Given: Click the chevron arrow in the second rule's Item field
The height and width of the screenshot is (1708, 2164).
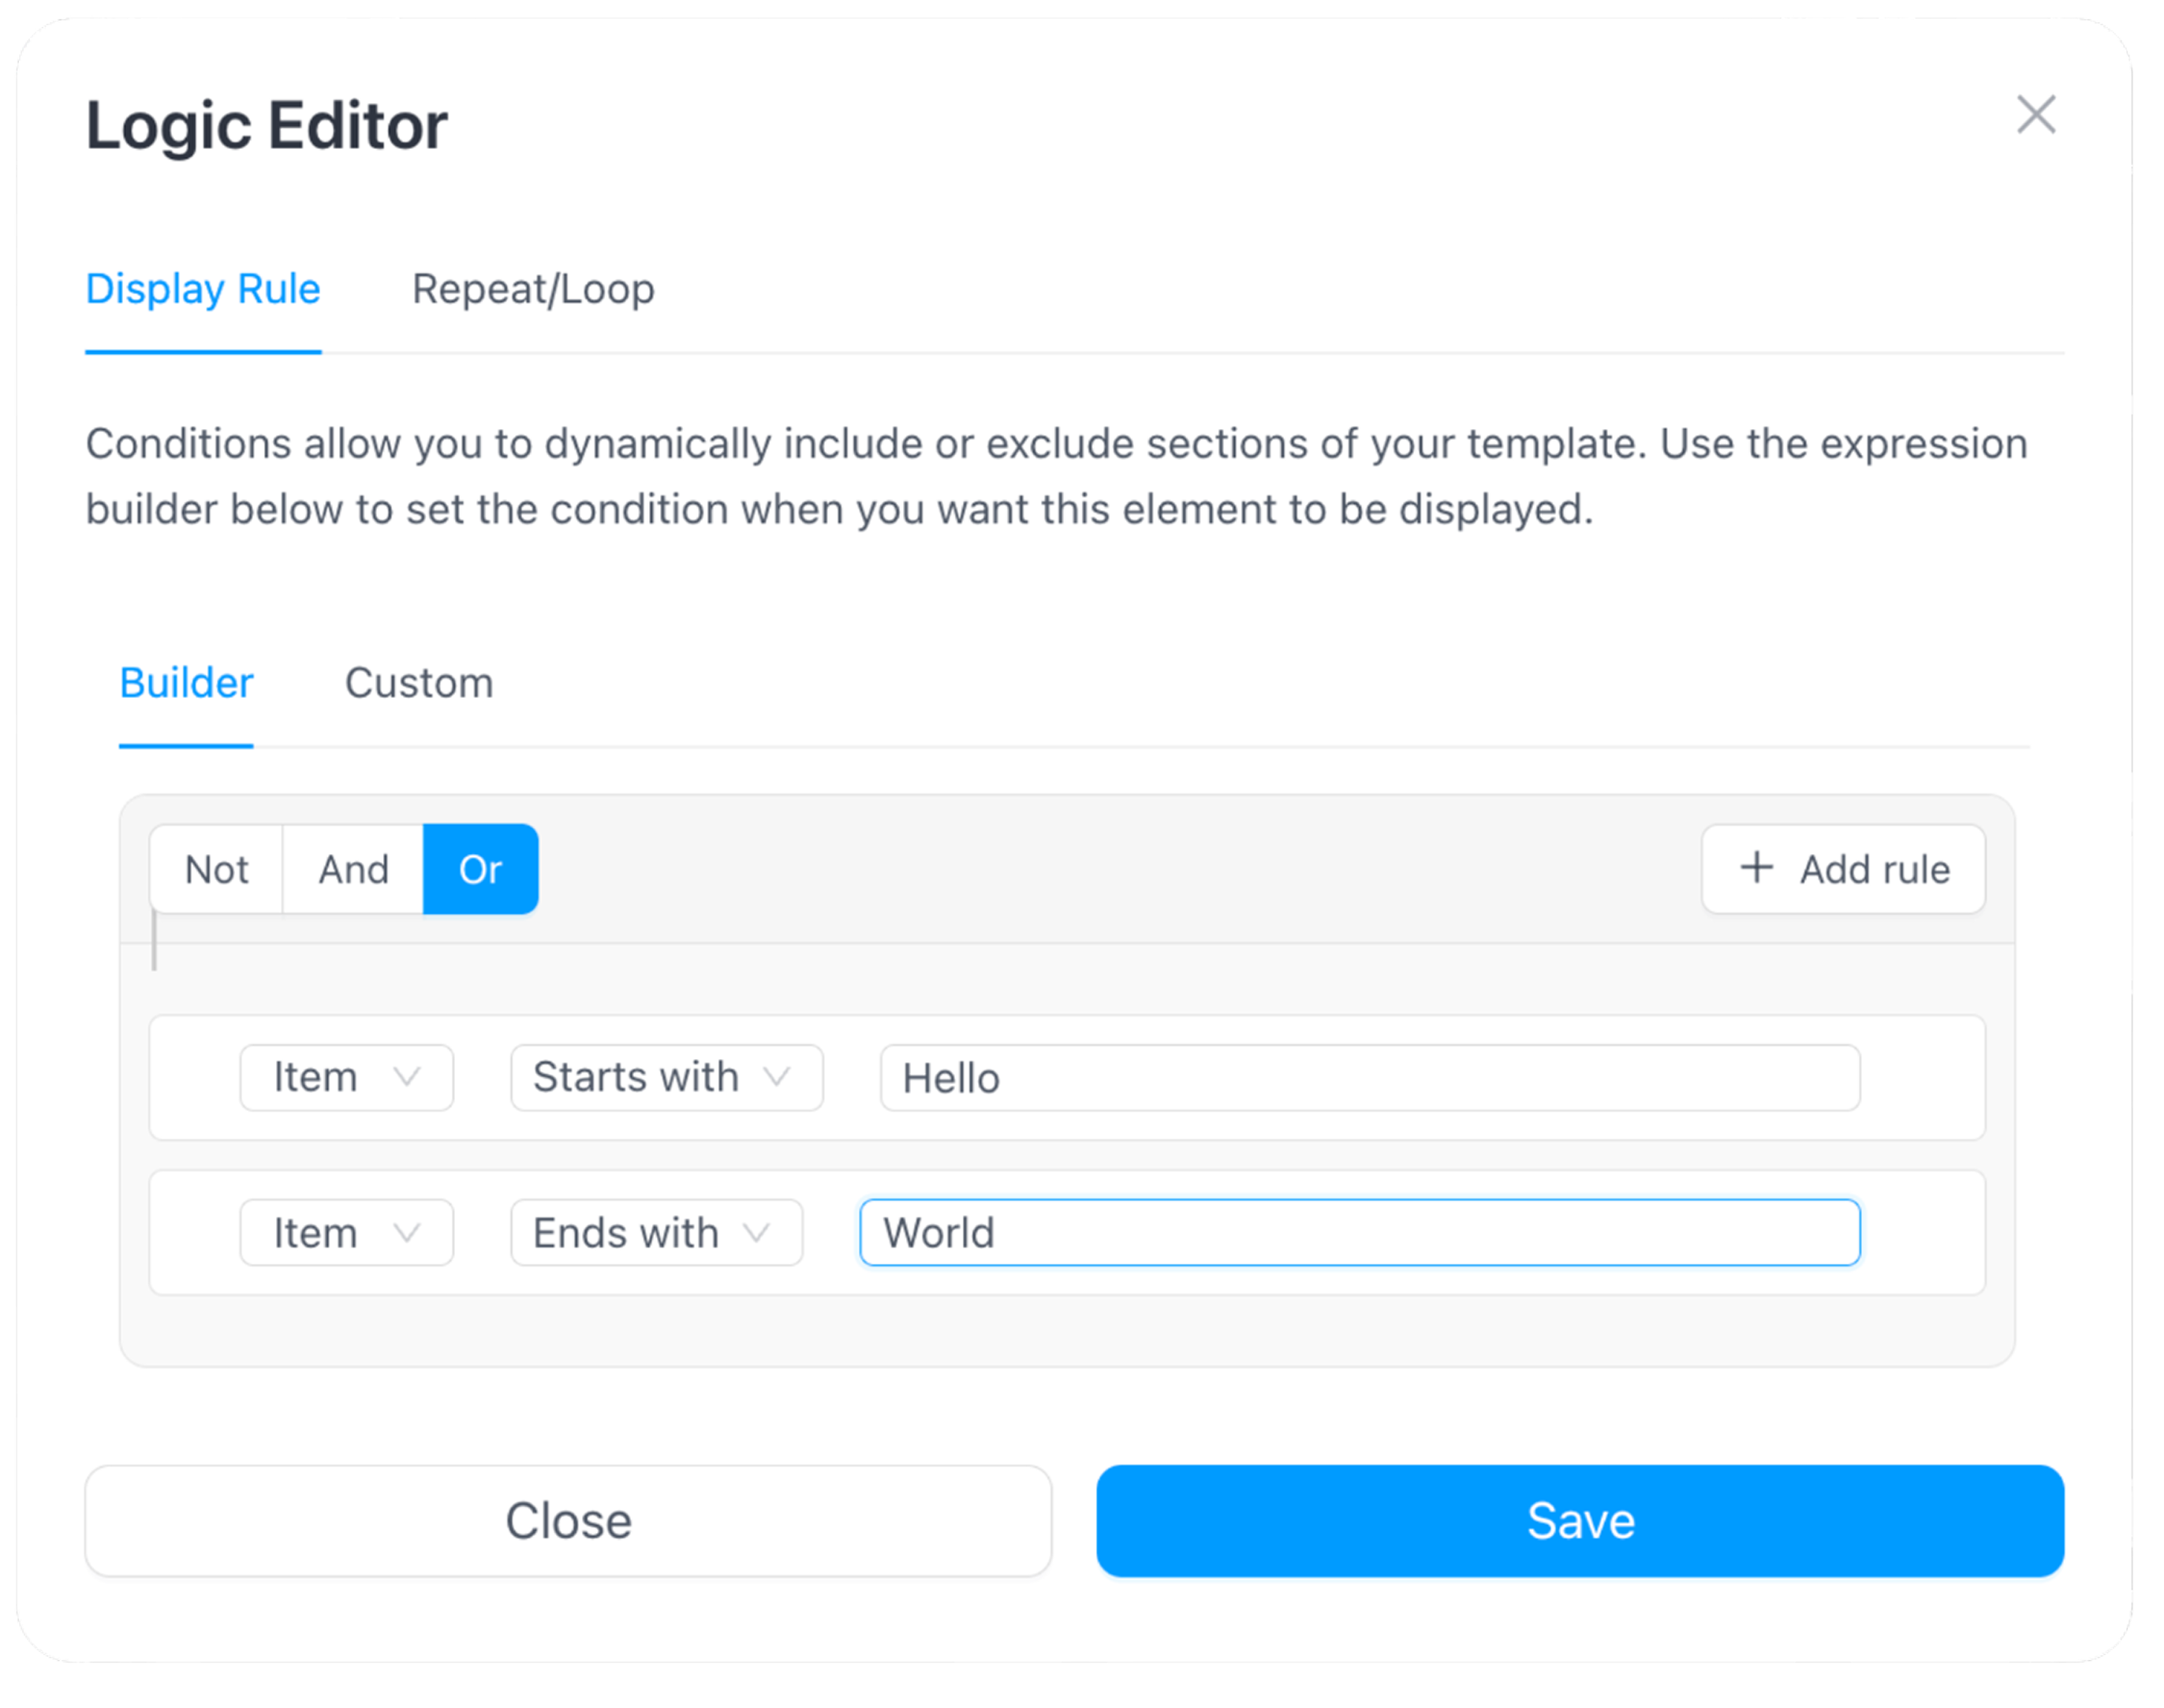Looking at the screenshot, I should pyautogui.click(x=407, y=1232).
